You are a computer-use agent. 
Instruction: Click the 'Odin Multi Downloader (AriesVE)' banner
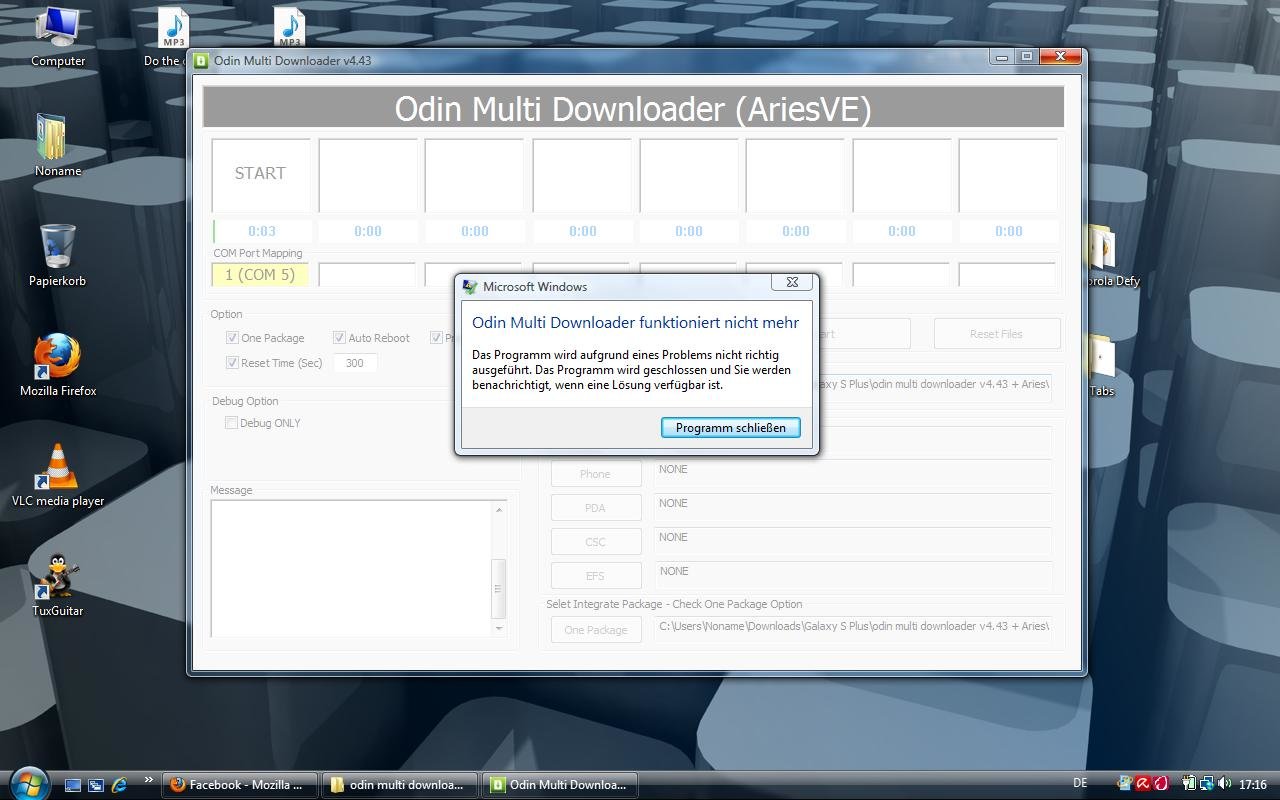tap(633, 107)
